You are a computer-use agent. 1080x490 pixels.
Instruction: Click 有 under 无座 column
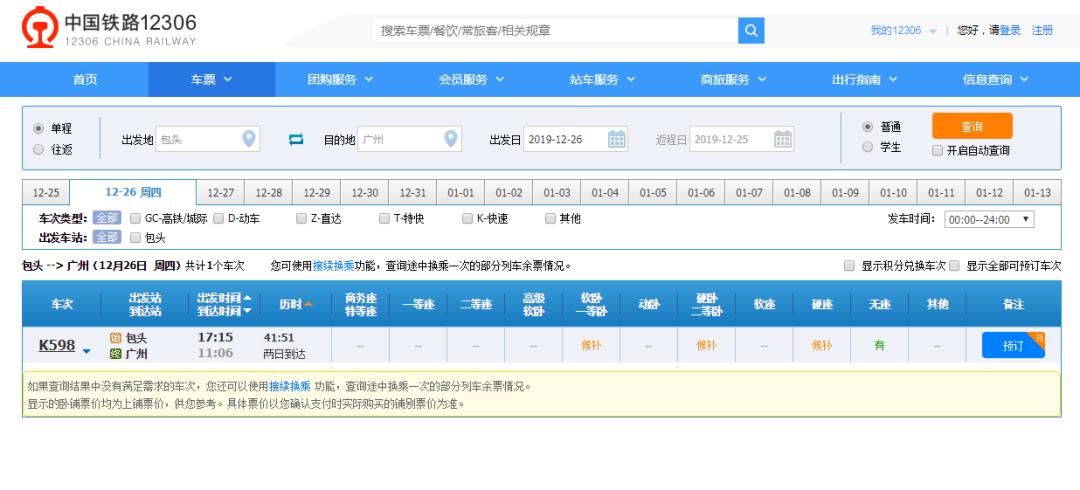click(x=880, y=345)
